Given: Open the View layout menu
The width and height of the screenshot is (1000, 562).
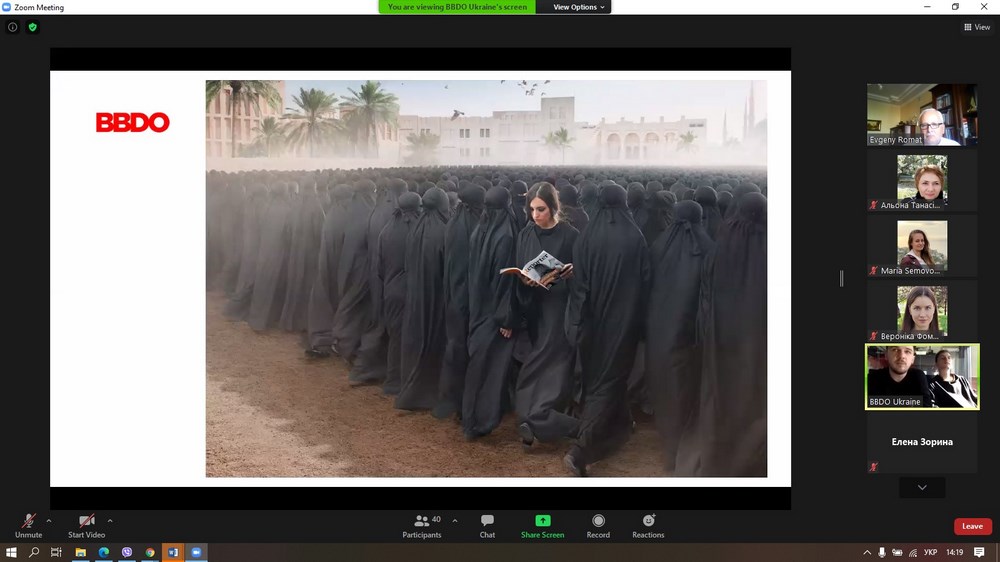Looking at the screenshot, I should [x=977, y=27].
